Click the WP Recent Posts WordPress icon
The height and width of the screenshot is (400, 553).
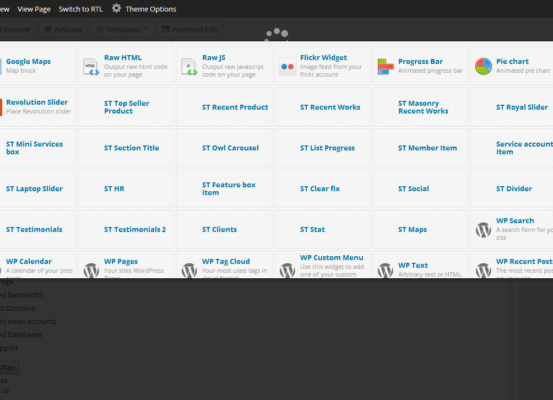click(x=483, y=270)
